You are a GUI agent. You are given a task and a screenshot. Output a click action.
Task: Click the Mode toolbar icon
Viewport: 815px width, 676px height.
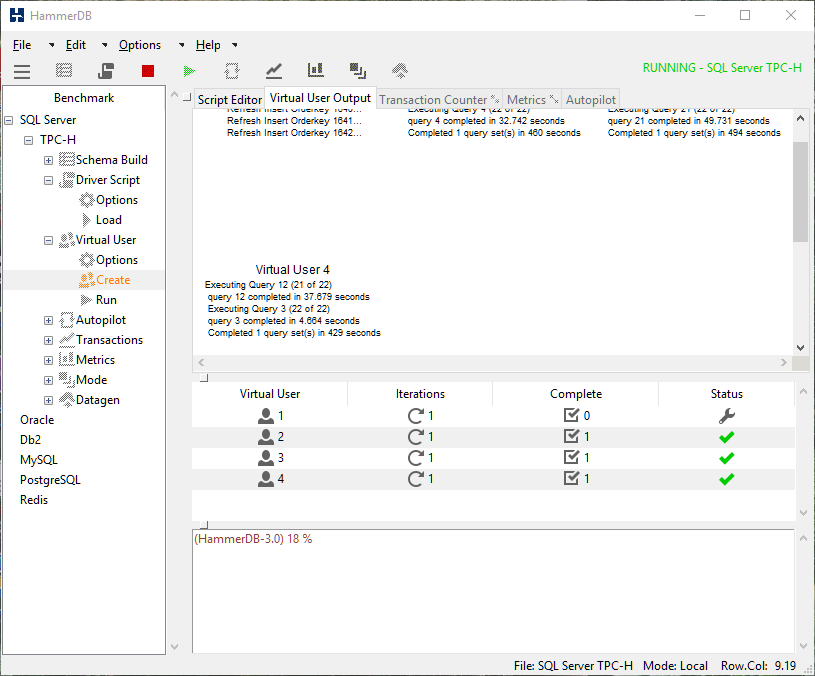(358, 71)
